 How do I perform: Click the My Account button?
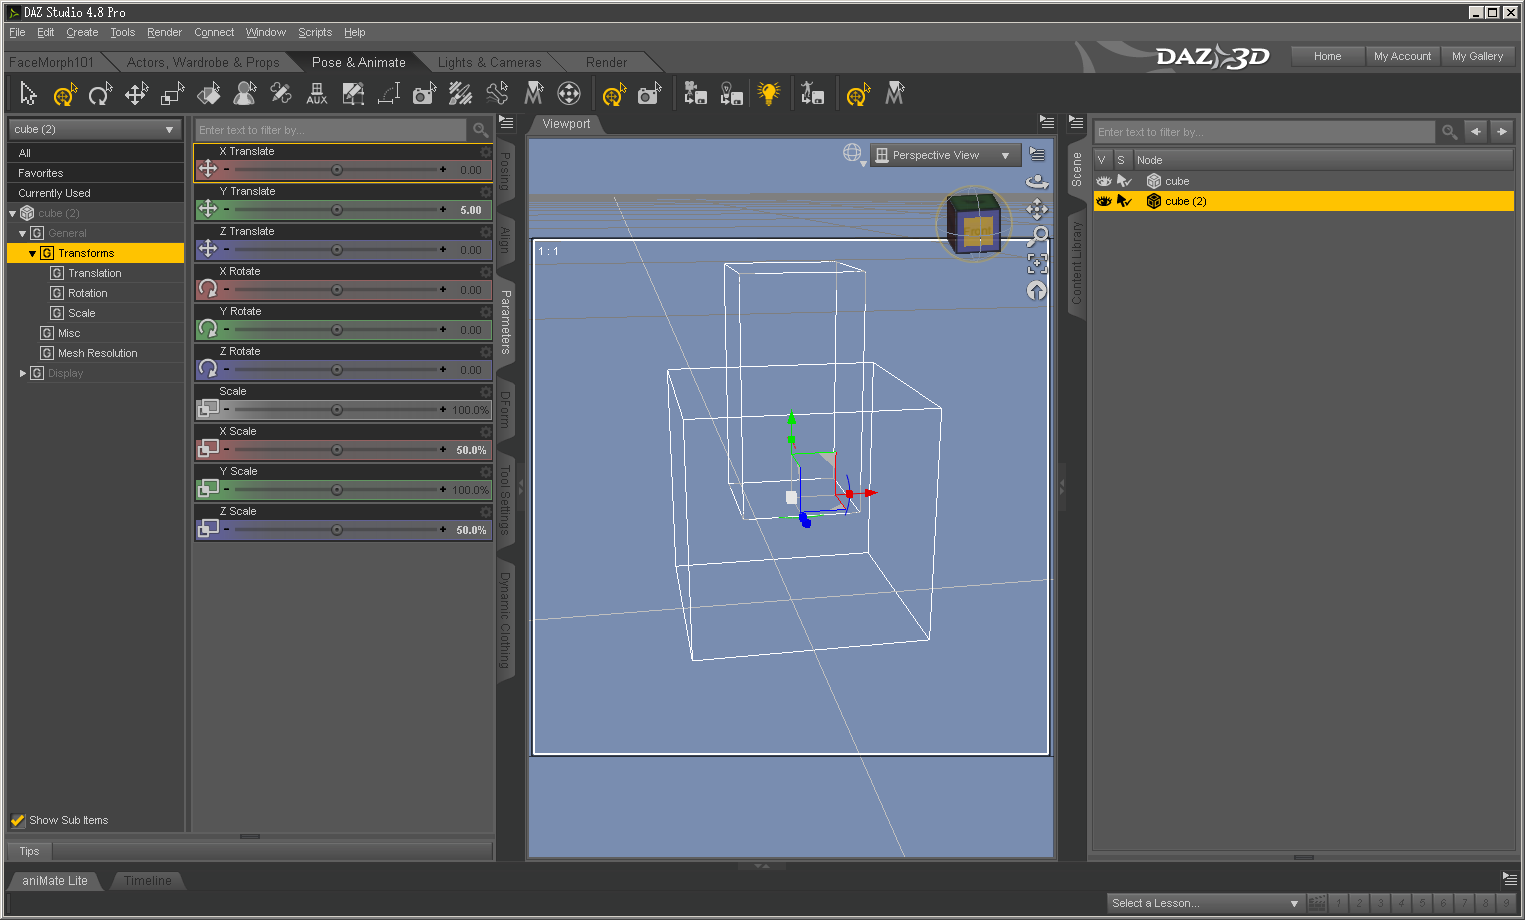tap(1402, 56)
